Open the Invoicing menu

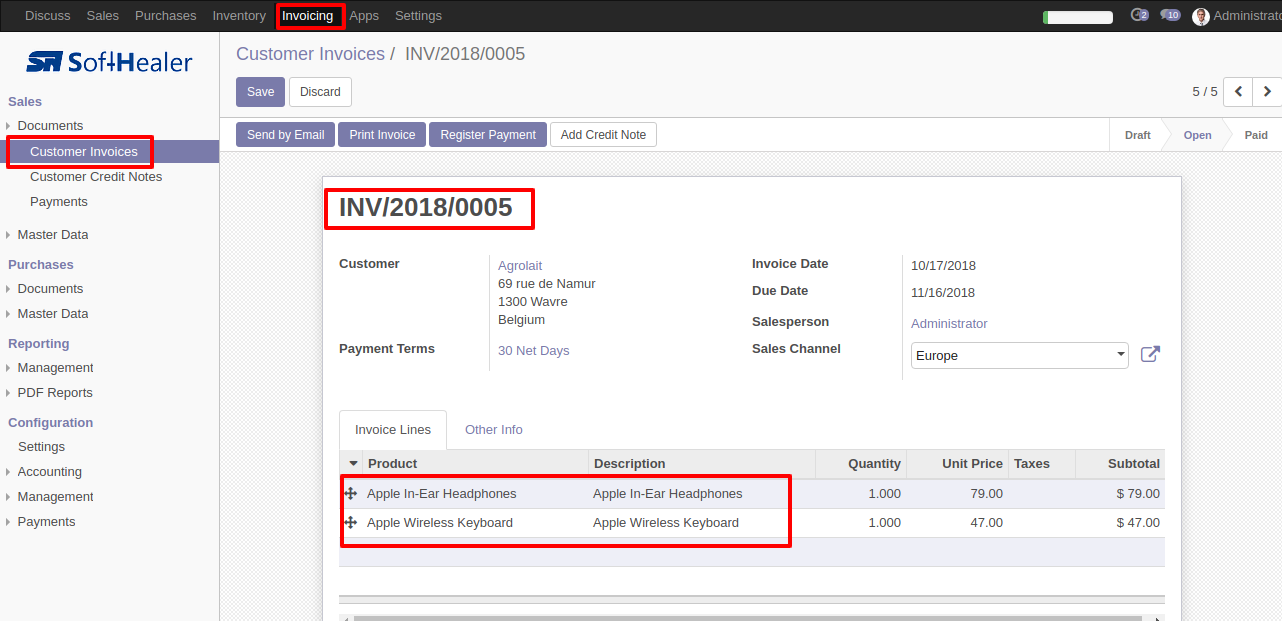click(x=307, y=16)
